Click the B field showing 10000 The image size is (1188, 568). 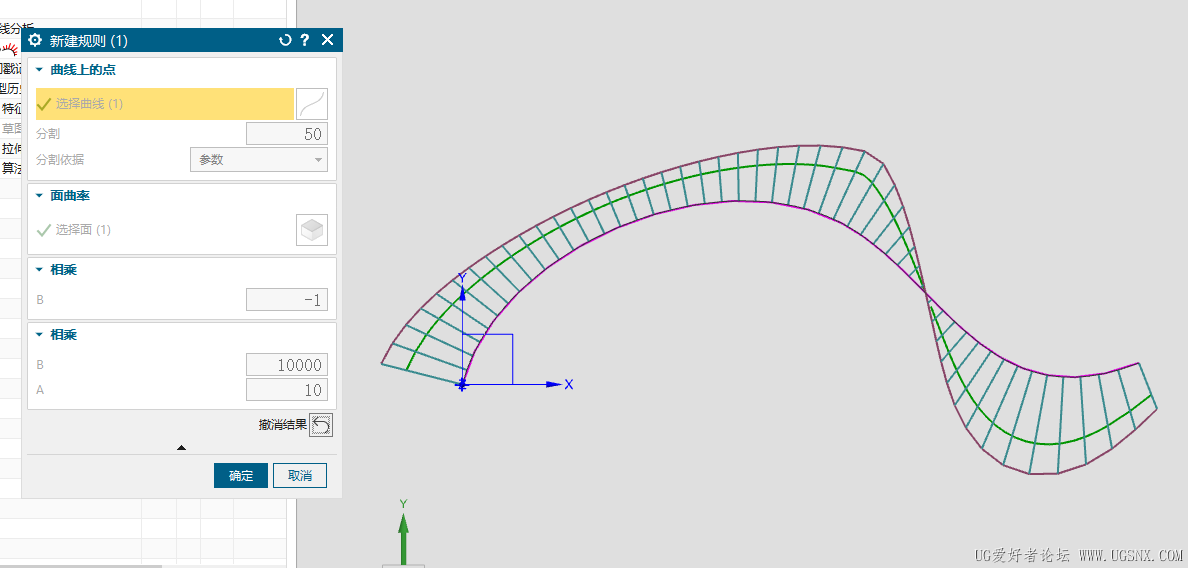point(287,365)
